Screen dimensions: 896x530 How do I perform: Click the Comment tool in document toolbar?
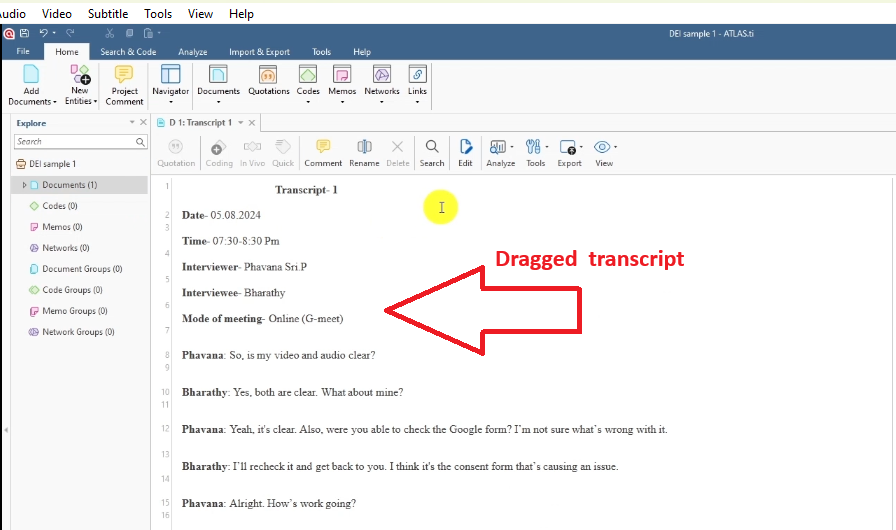[x=323, y=153]
